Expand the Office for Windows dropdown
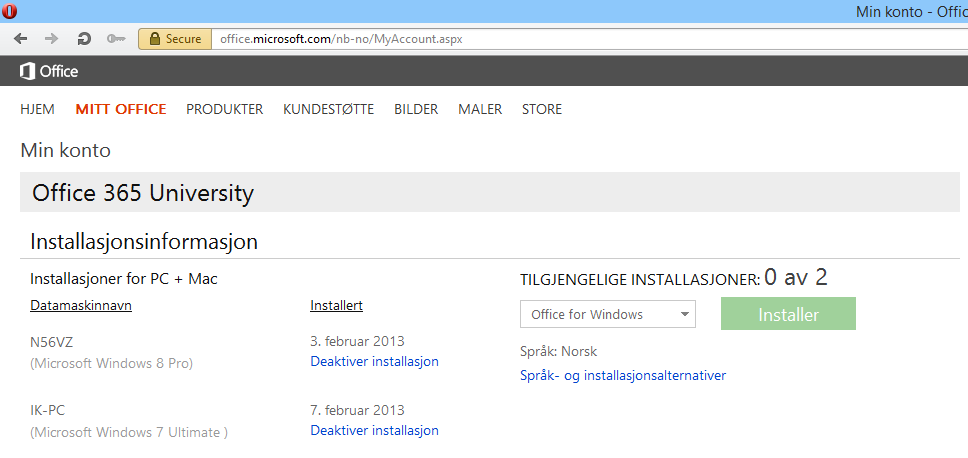The image size is (968, 458). coord(608,314)
